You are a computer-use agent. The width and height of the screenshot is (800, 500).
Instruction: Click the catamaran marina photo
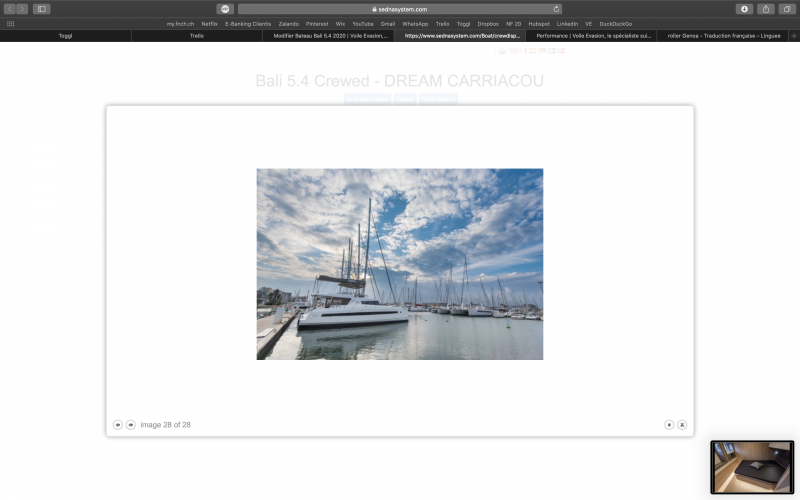399,264
